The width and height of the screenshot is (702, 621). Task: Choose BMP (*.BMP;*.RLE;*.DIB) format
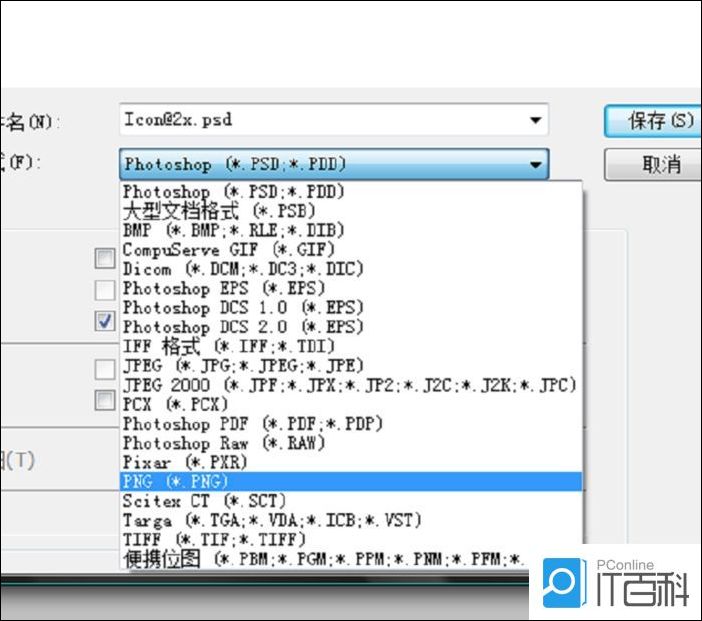coord(351,230)
